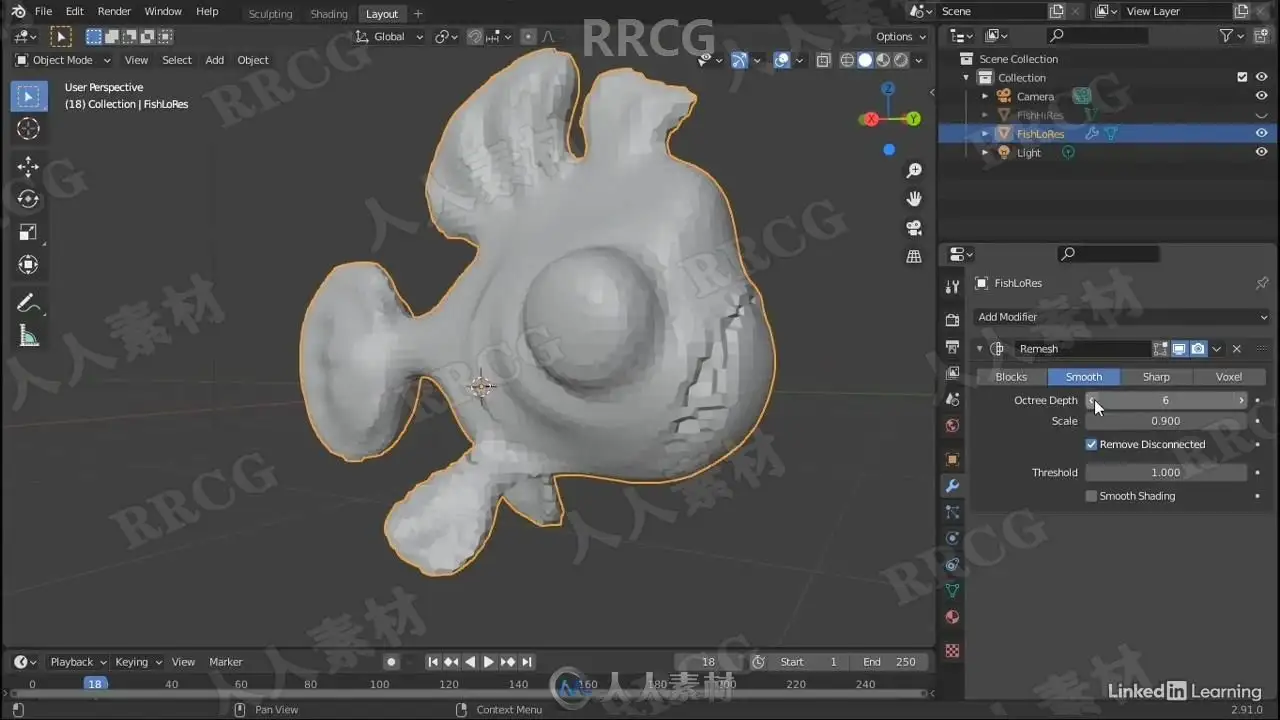Open the Global transform orientation dropdown
1280x720 pixels.
(390, 37)
